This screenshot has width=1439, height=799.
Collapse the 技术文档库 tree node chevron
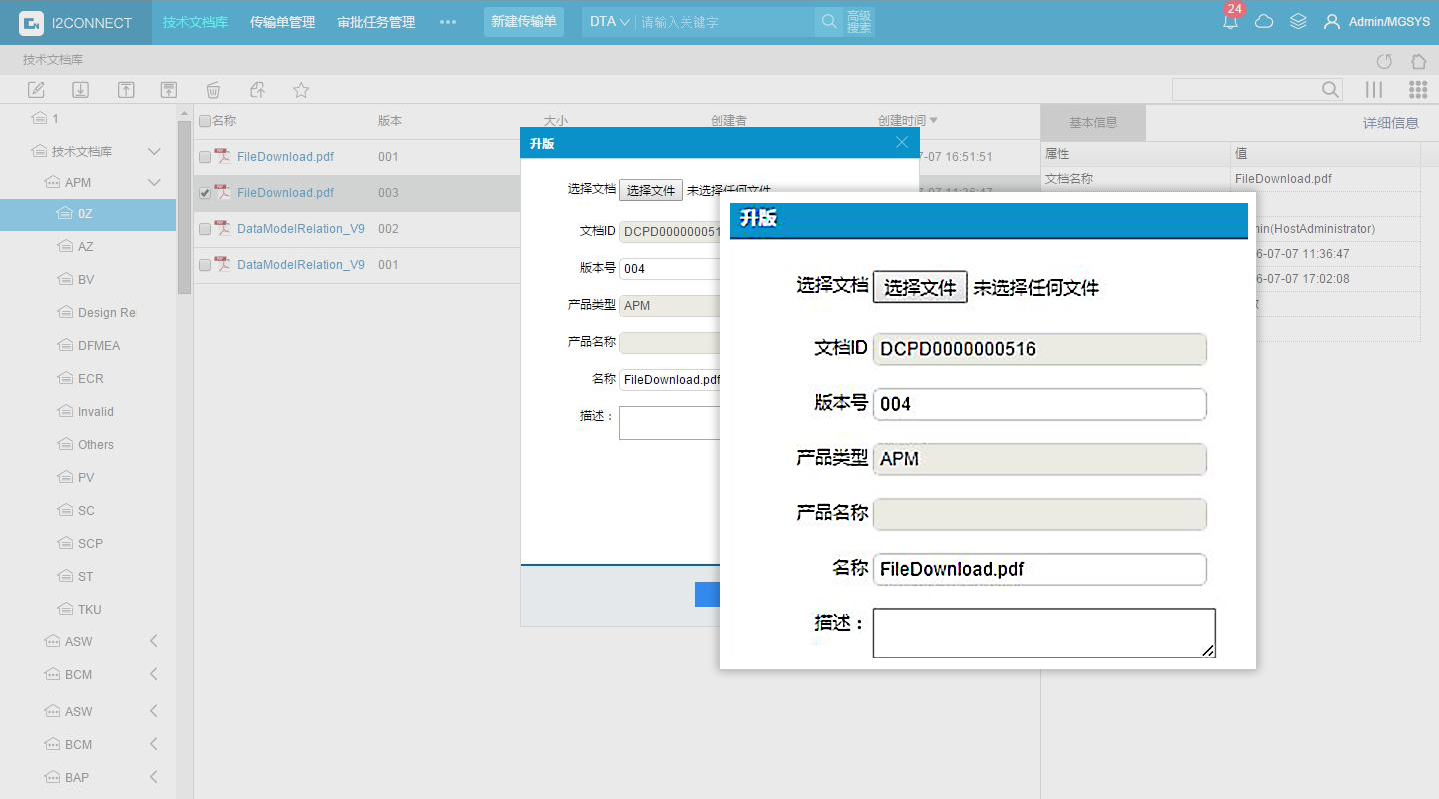[x=154, y=151]
